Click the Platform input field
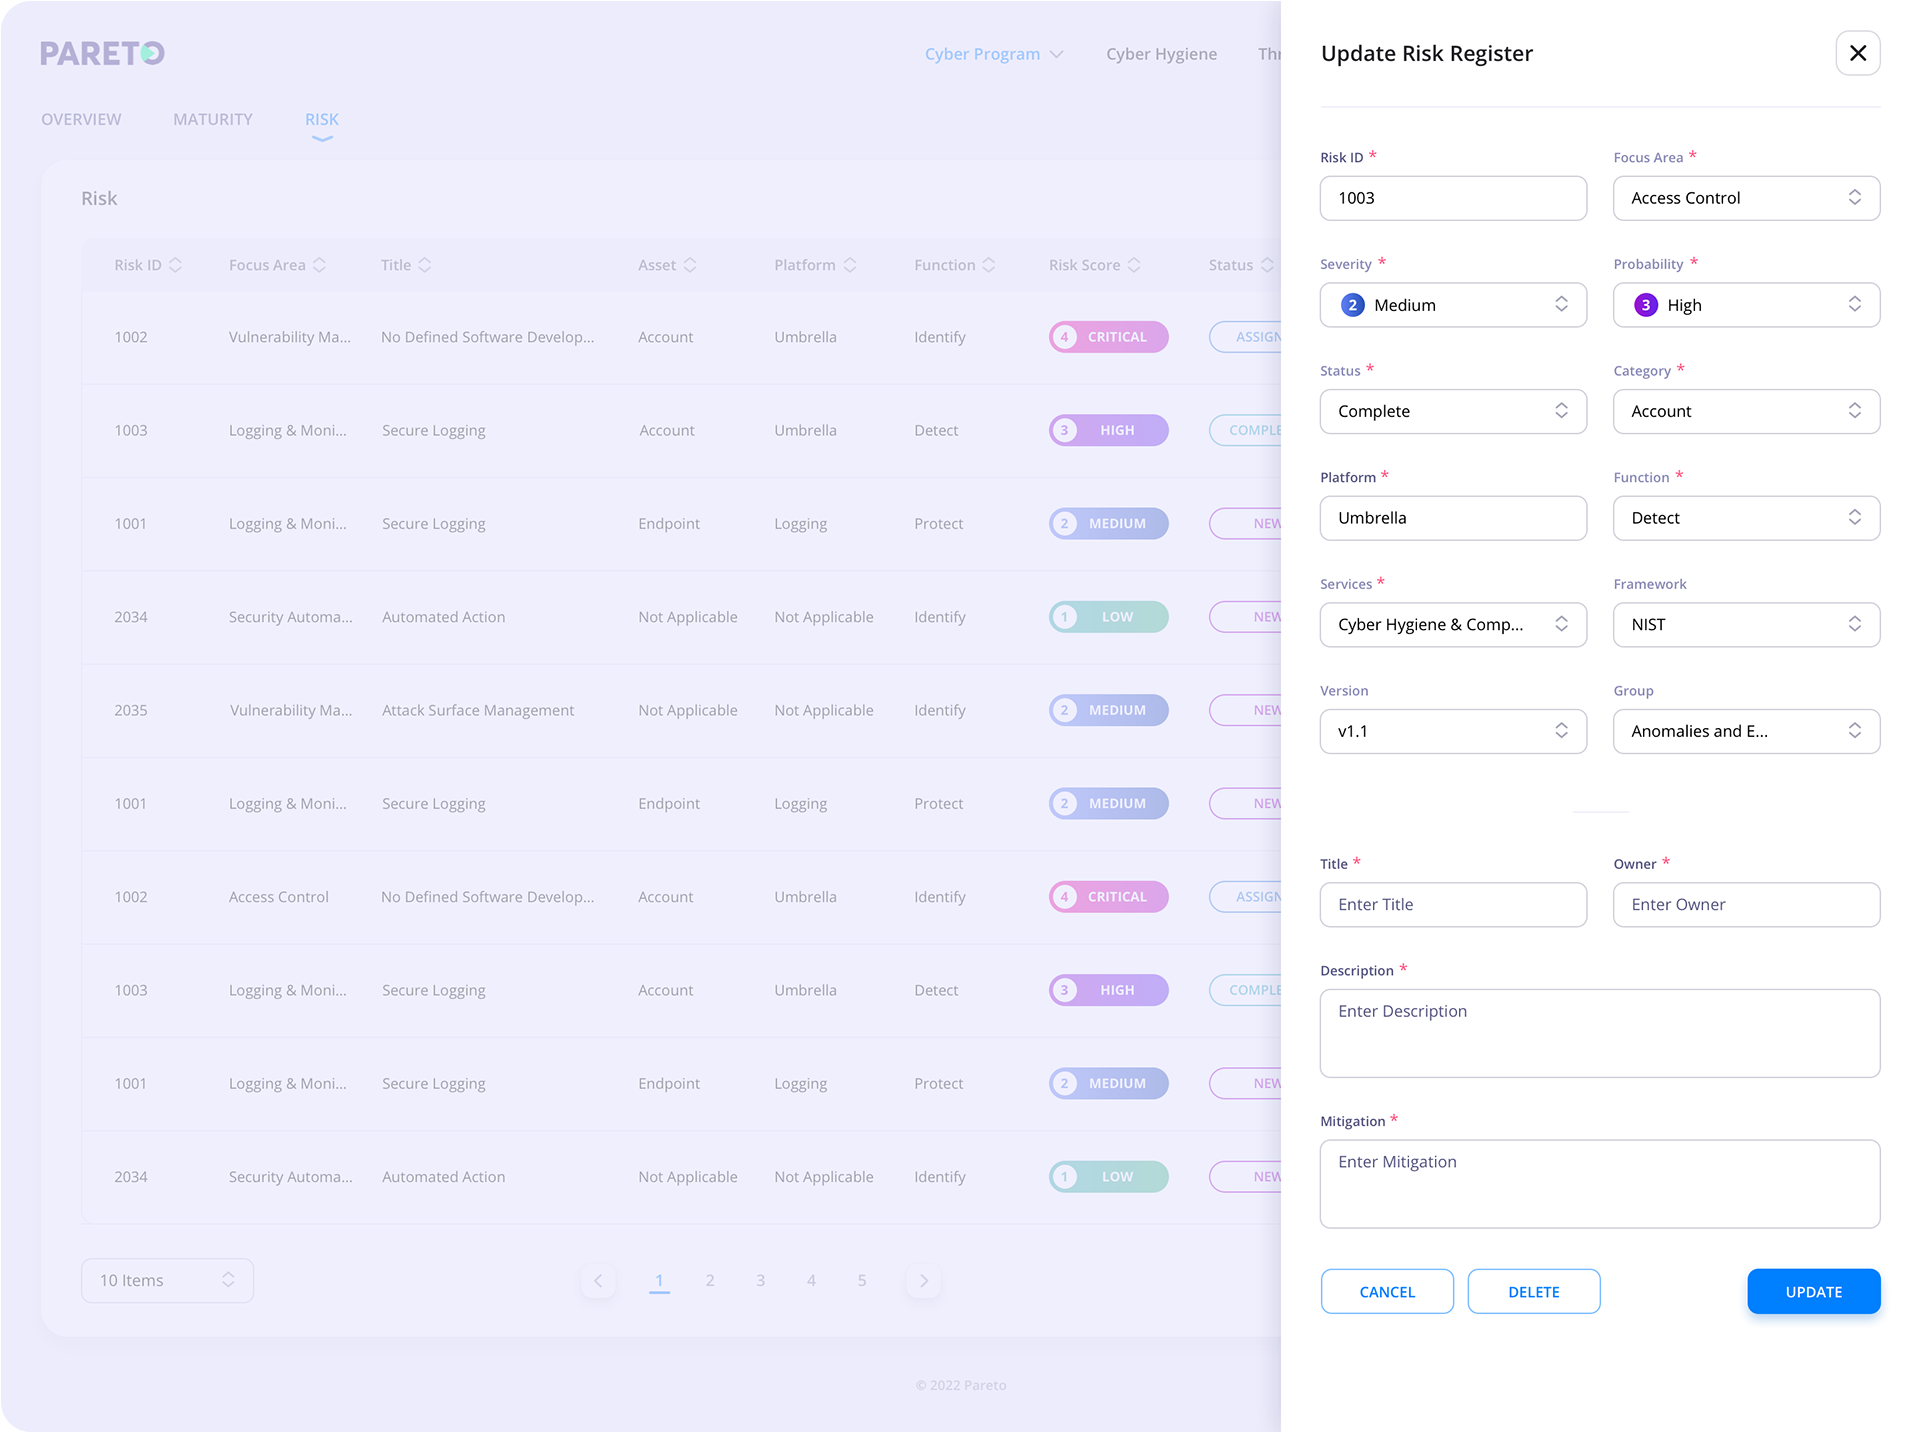 [x=1453, y=518]
